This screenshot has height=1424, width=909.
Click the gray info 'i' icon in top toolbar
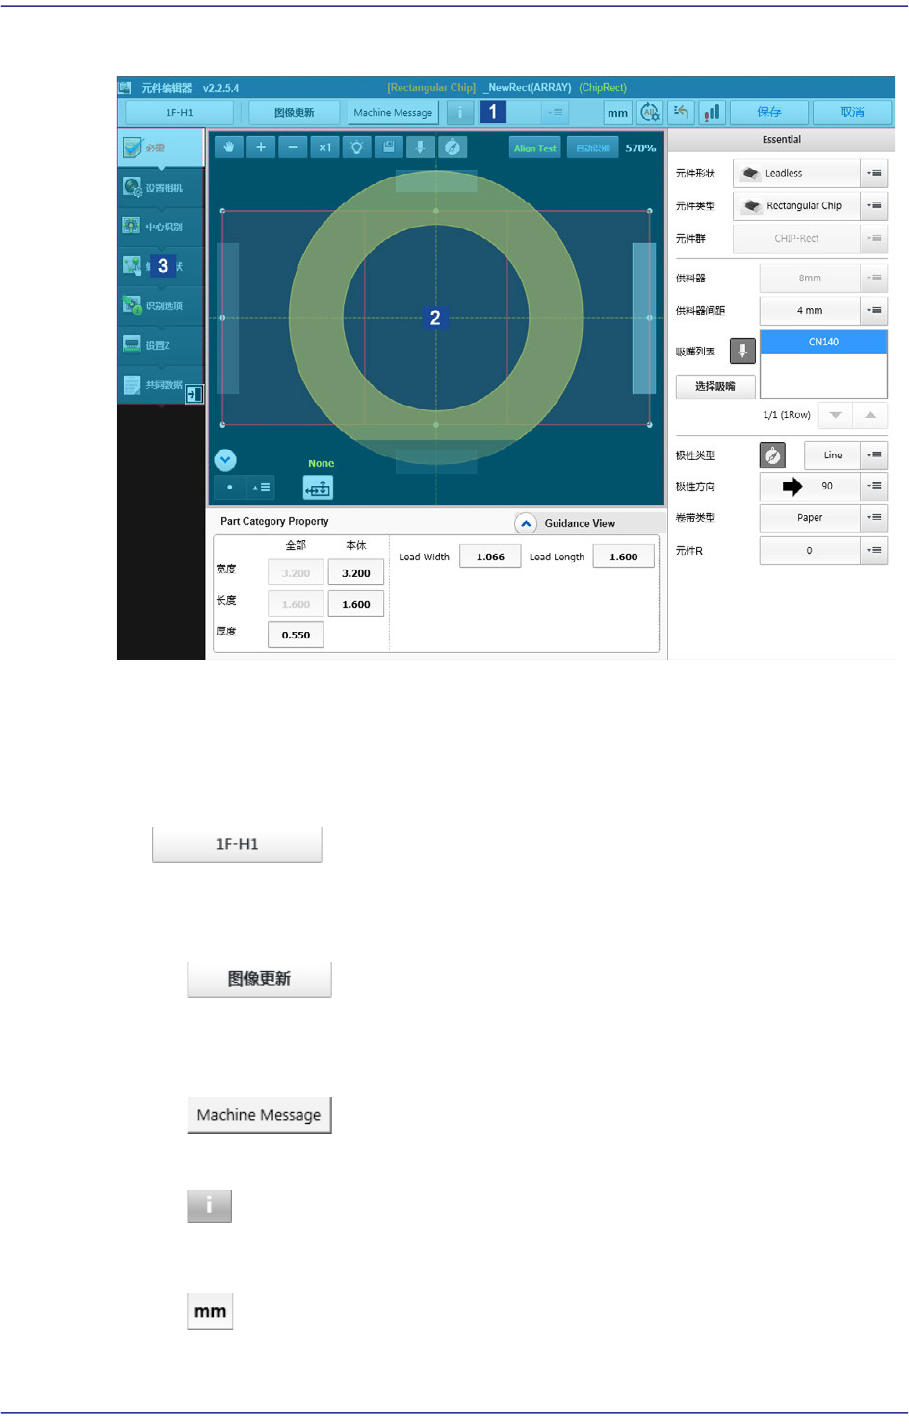[x=460, y=113]
